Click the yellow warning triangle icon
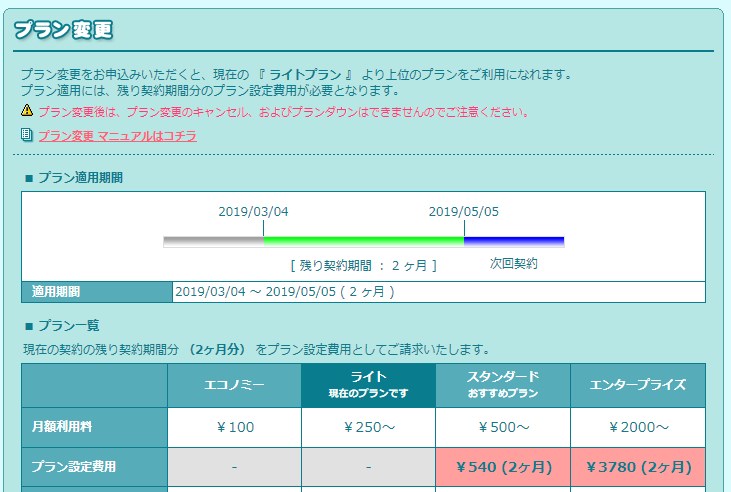Image resolution: width=731 pixels, height=492 pixels. pos(27,112)
